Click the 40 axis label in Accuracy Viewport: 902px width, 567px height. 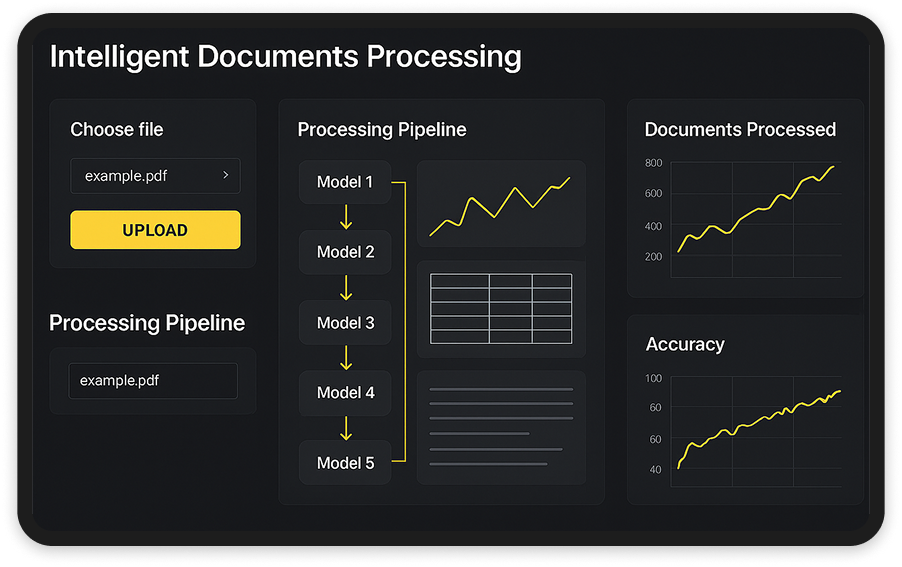tap(655, 469)
